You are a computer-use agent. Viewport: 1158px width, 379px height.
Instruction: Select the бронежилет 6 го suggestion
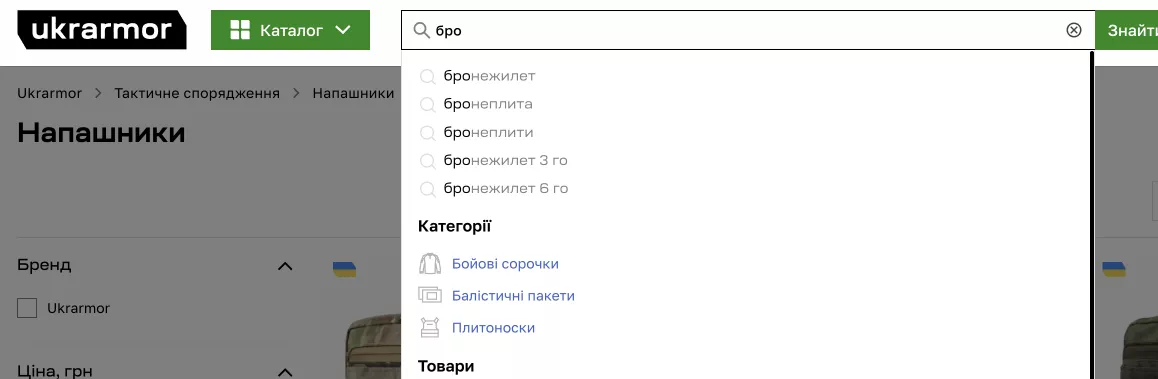(505, 188)
